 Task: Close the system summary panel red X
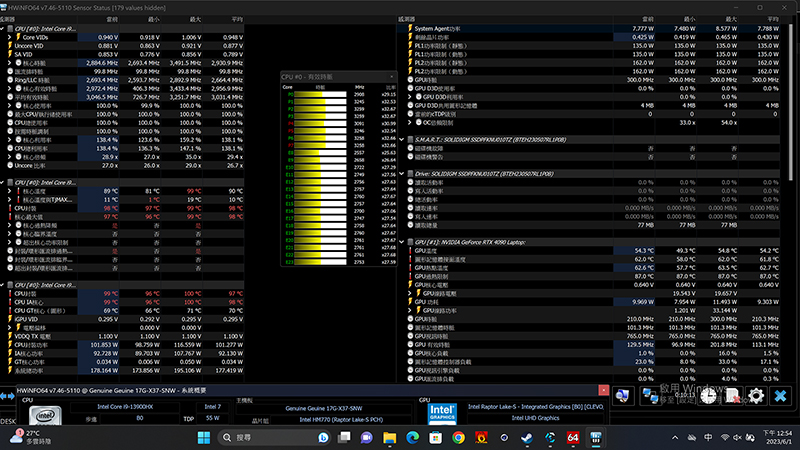point(604,390)
